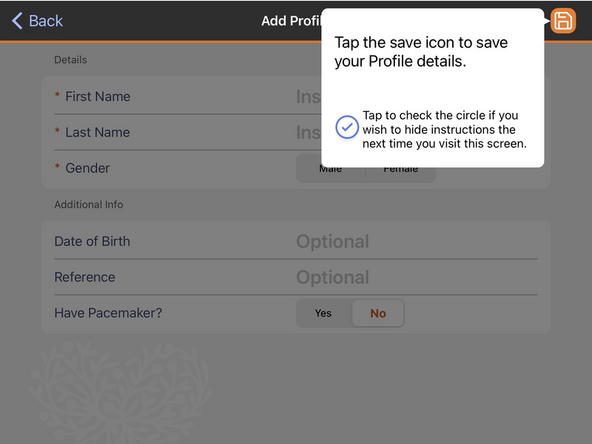Screen dimensions: 592x444
Task: Click the First Name label
Action: pyautogui.click(x=98, y=97)
